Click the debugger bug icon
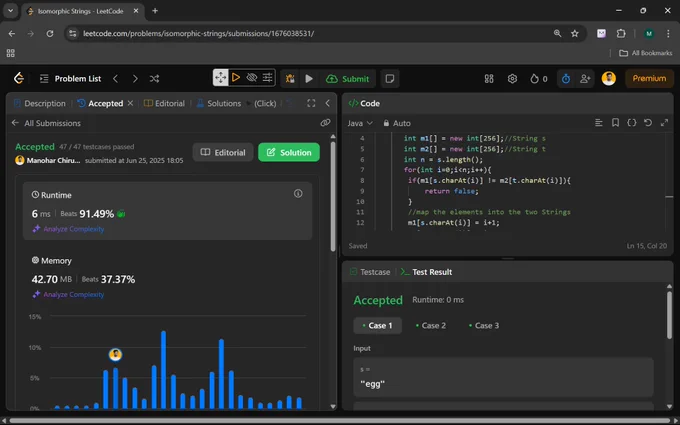This screenshot has width=680, height=425. 290,78
